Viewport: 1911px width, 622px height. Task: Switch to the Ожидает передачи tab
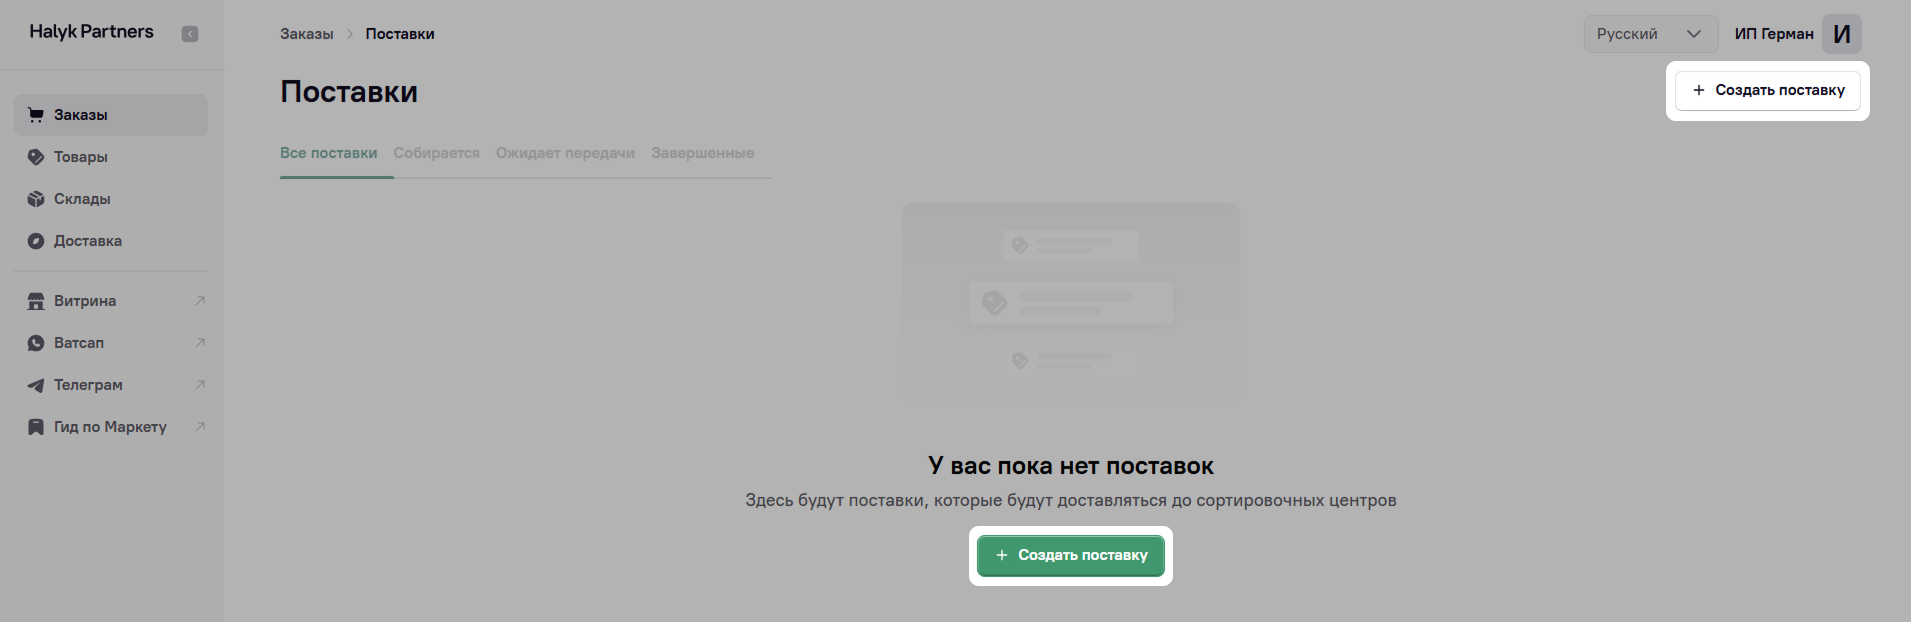pos(565,153)
